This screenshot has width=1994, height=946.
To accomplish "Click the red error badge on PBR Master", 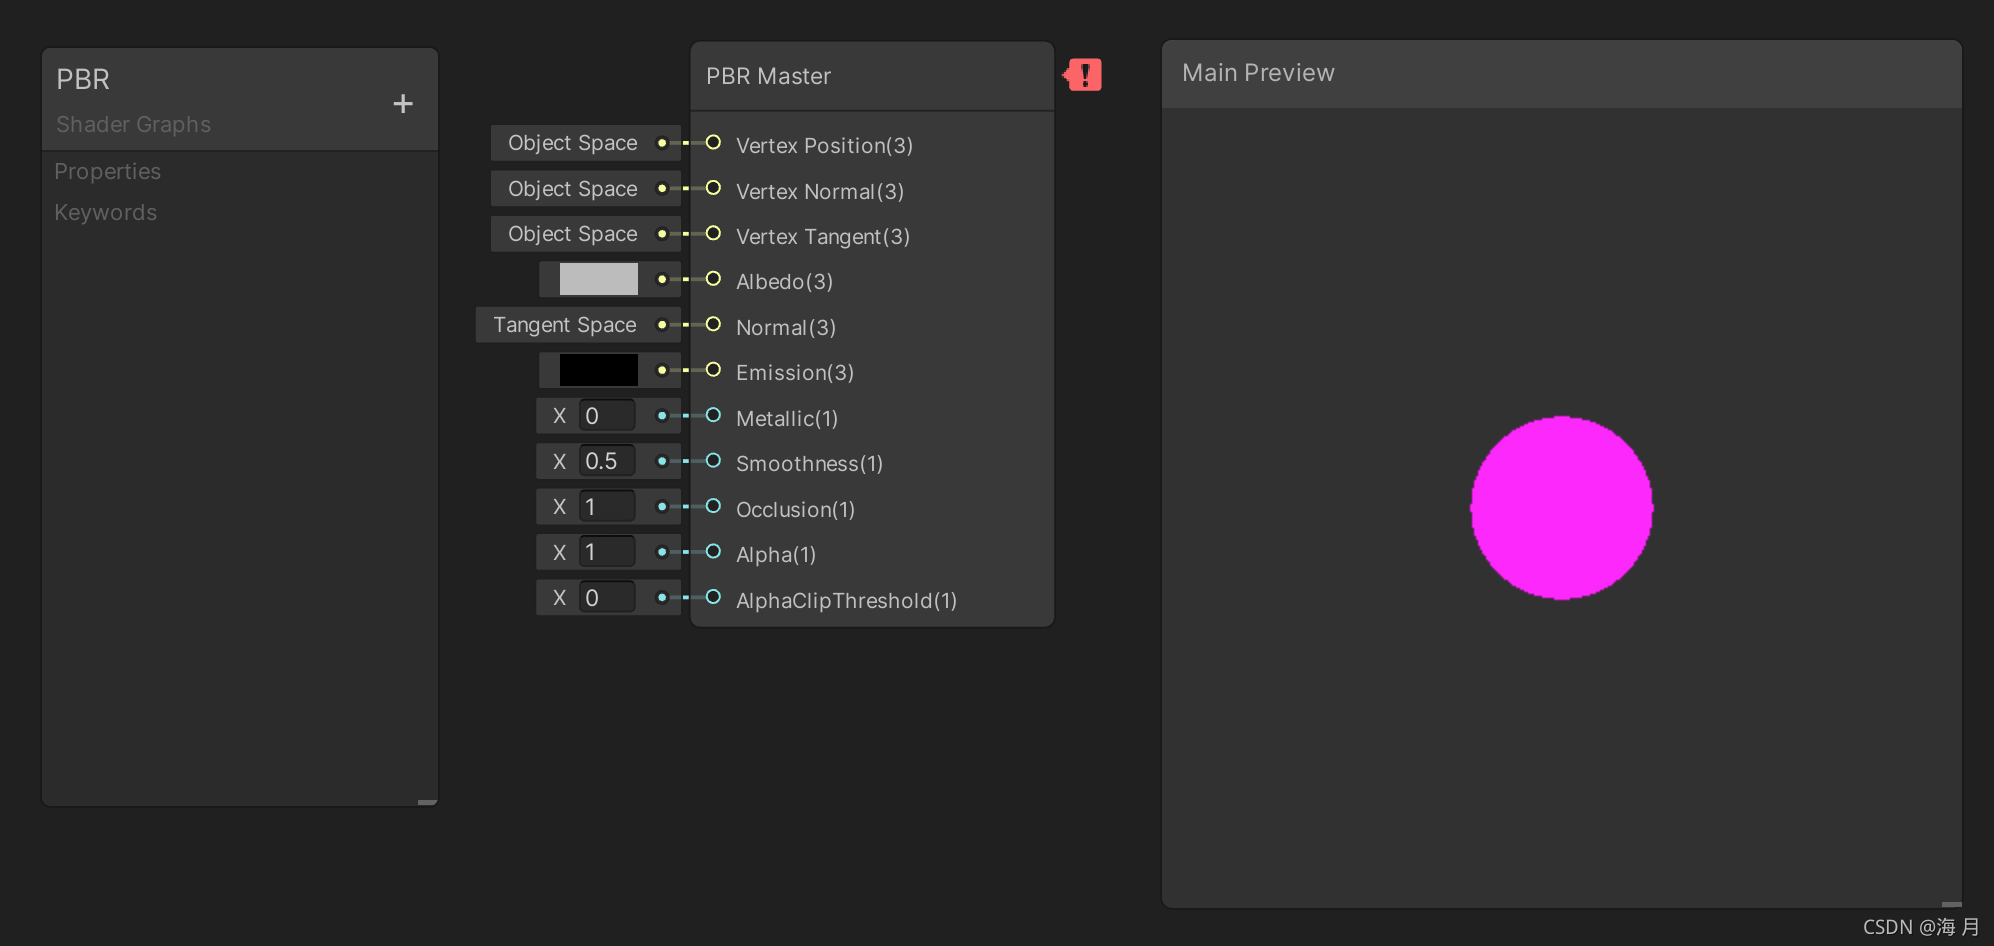I will tap(1083, 74).
